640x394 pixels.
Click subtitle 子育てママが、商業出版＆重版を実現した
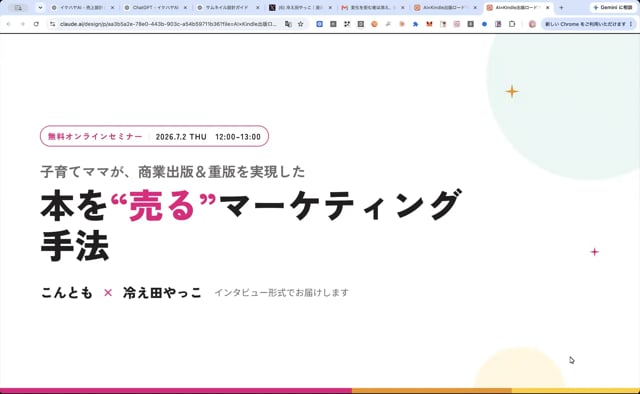[173, 171]
